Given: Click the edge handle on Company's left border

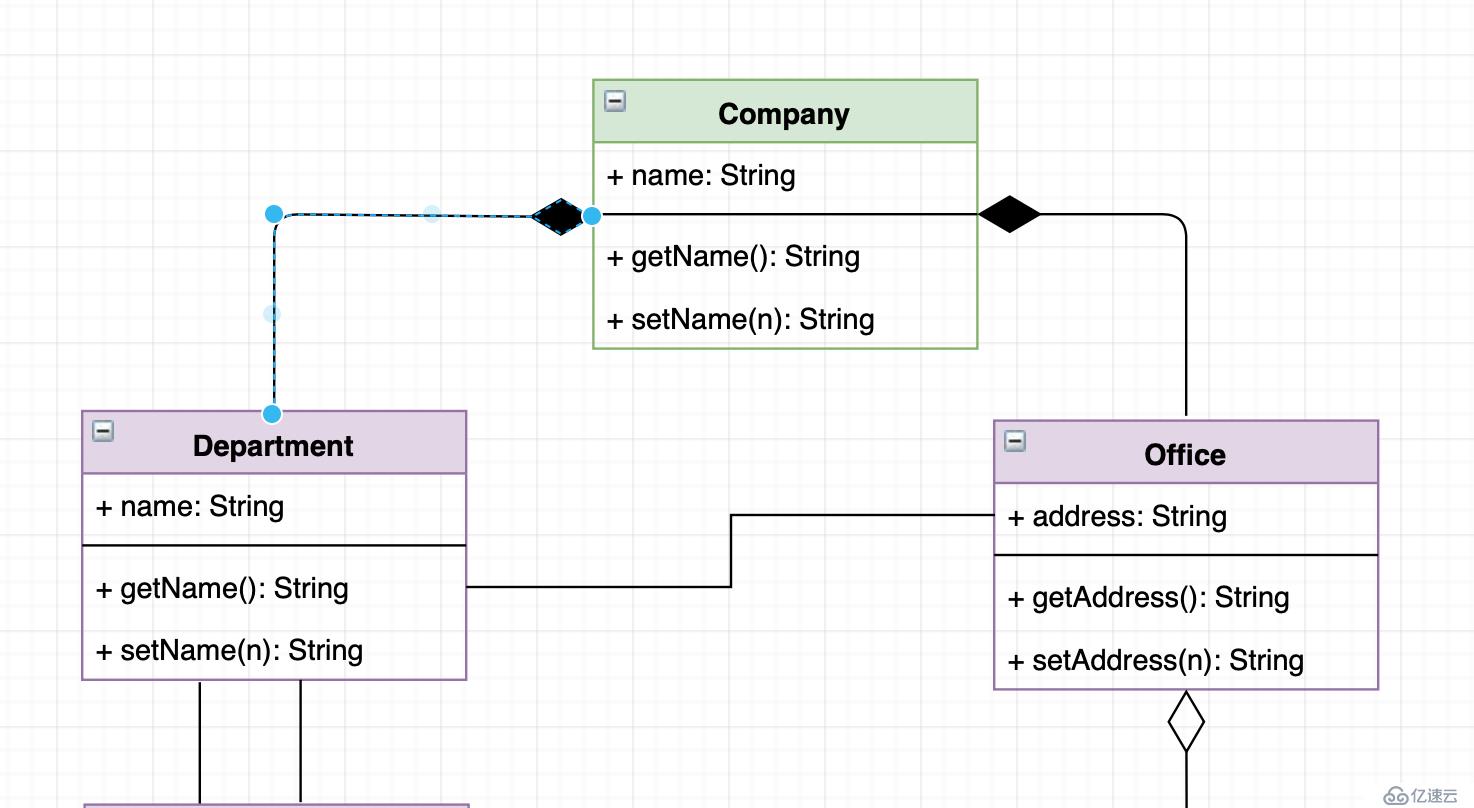Looking at the screenshot, I should [x=592, y=215].
